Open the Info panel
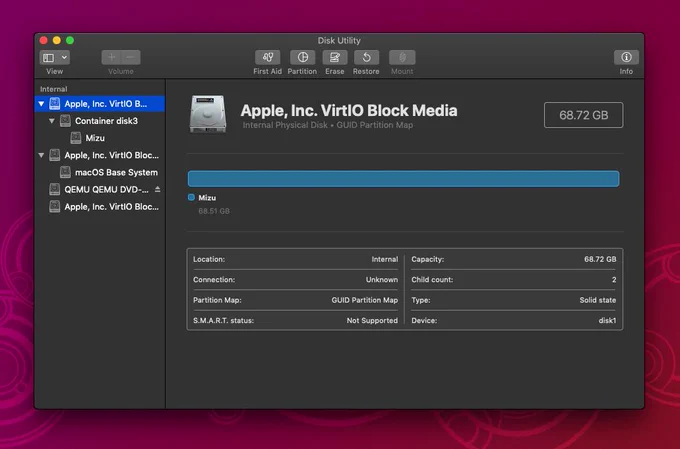Viewport: 680px width, 449px height. pyautogui.click(x=626, y=57)
